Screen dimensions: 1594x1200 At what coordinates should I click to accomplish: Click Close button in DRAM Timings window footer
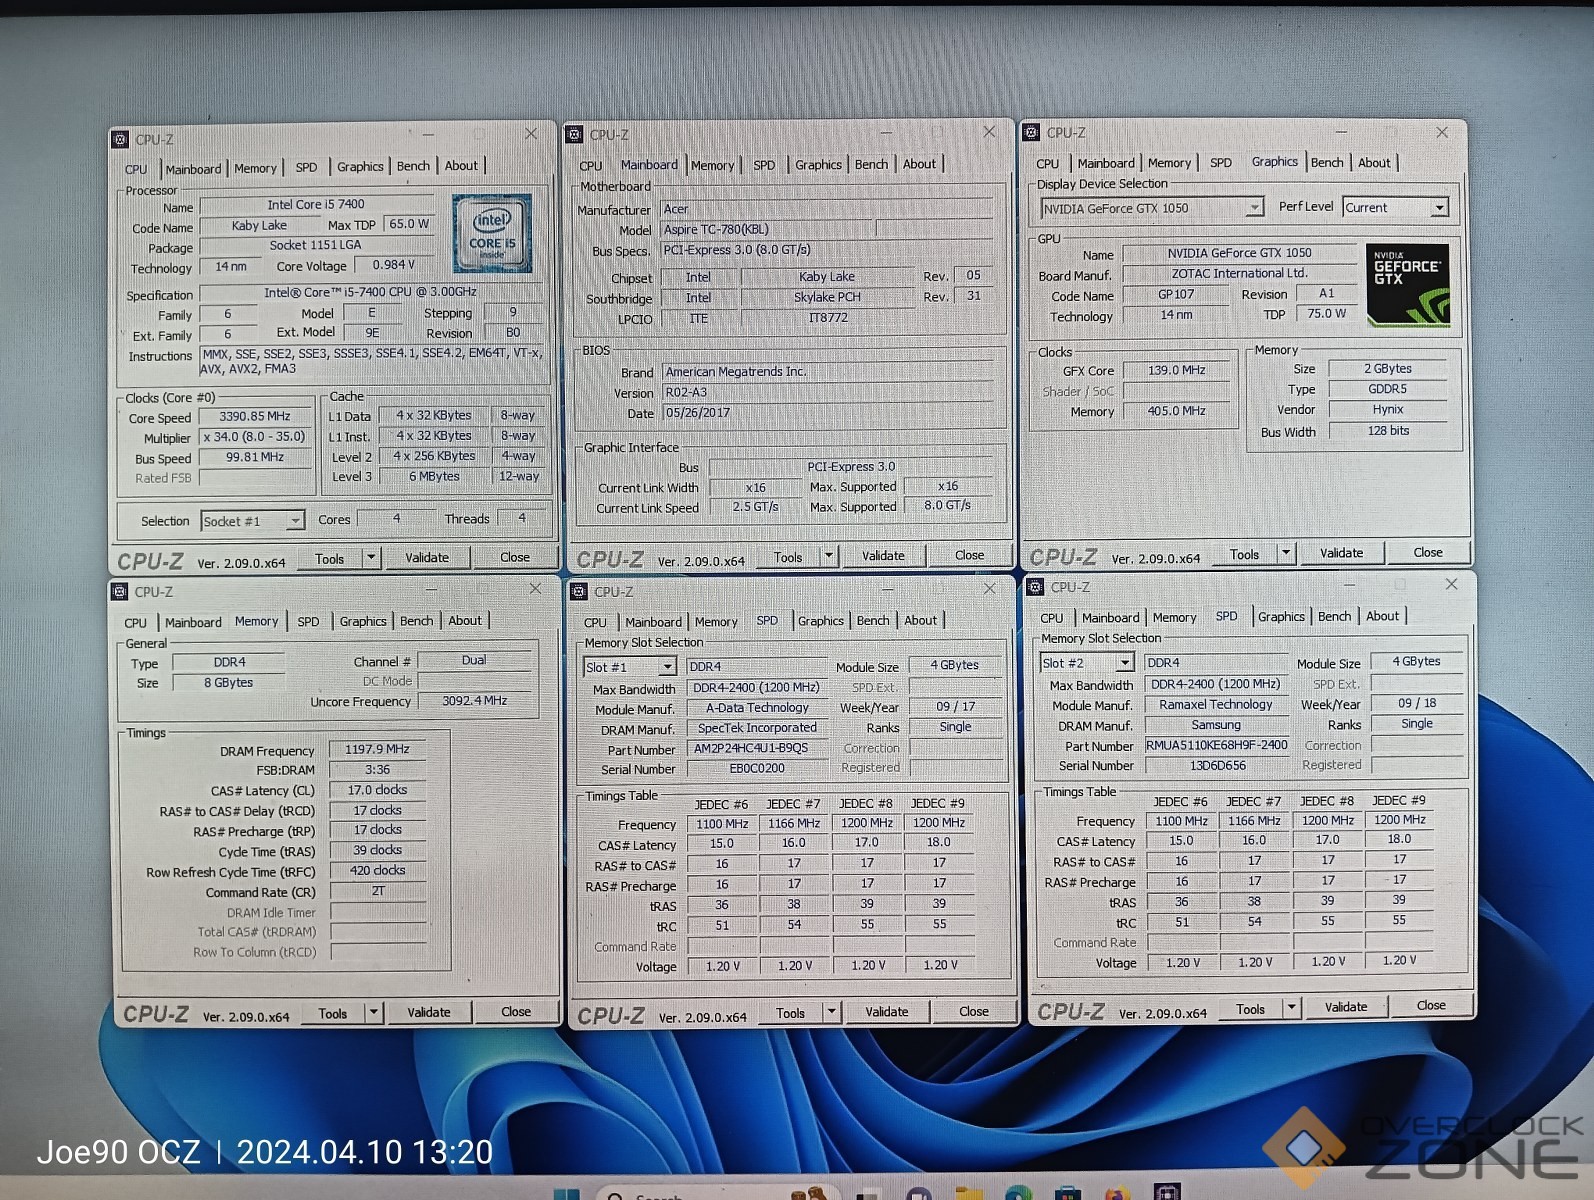point(516,1012)
